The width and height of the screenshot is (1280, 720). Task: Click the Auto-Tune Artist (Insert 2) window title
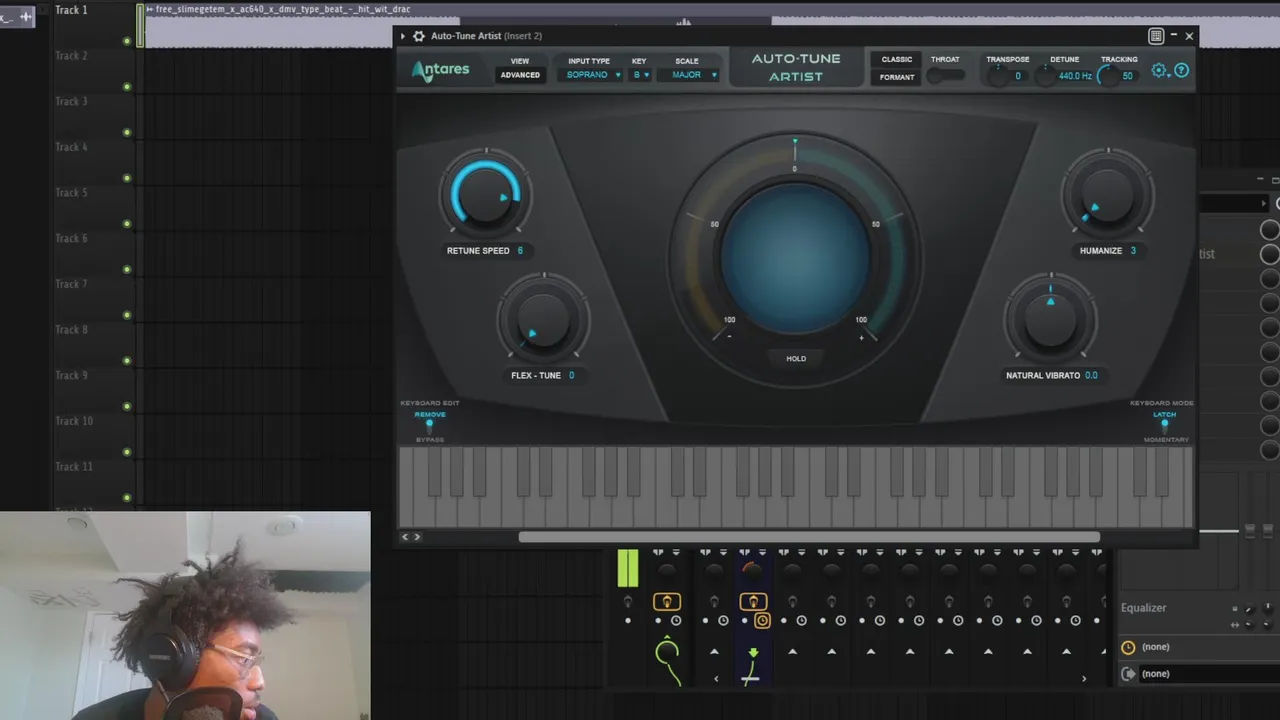(486, 36)
